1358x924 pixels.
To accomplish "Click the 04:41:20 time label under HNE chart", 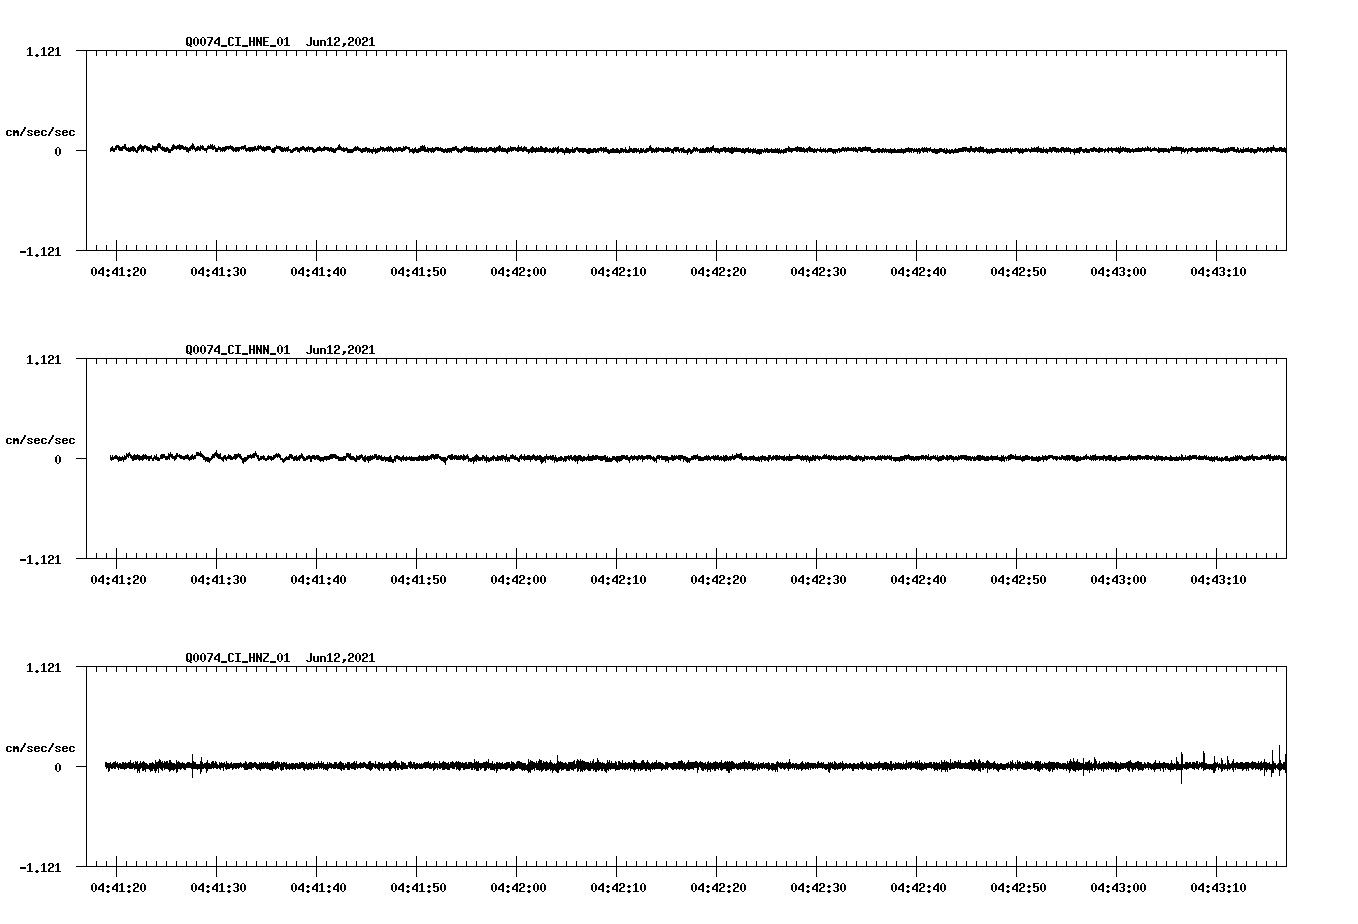I will point(118,272).
